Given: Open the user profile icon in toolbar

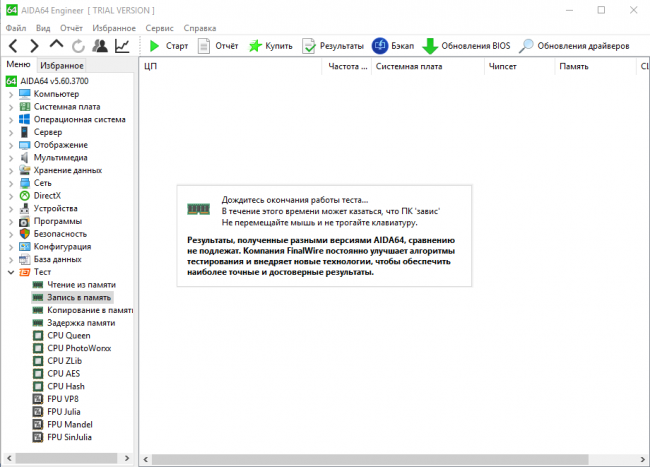Looking at the screenshot, I should click(x=100, y=46).
